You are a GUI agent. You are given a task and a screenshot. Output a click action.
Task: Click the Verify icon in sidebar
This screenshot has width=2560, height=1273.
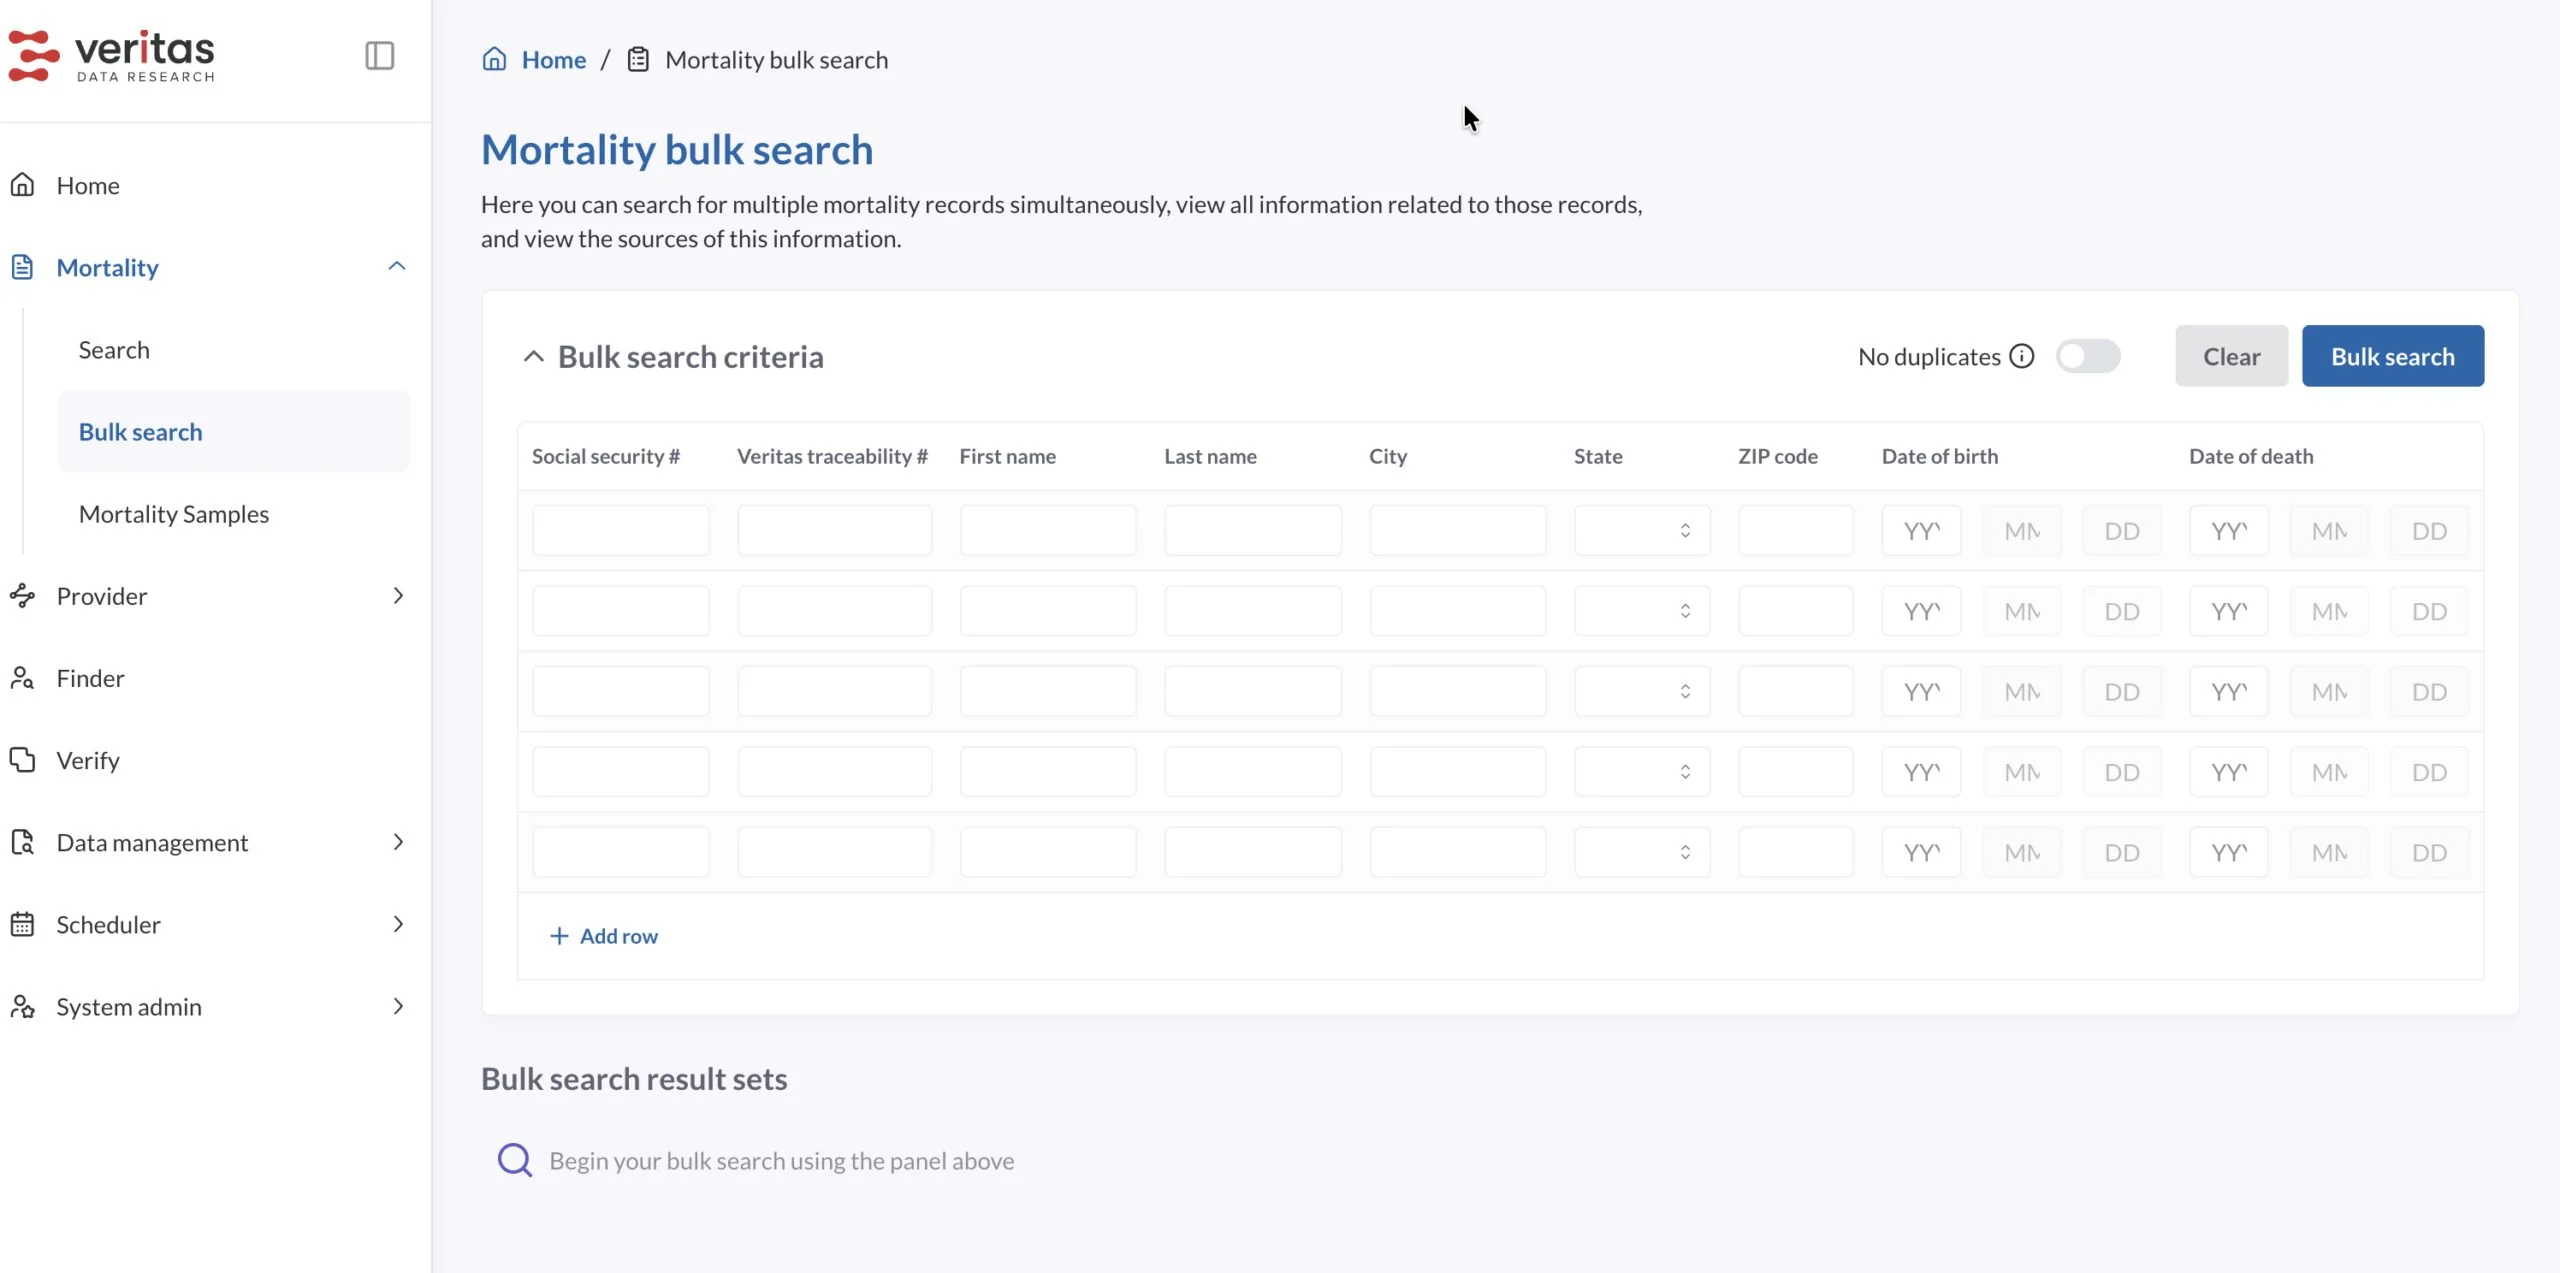tap(22, 760)
